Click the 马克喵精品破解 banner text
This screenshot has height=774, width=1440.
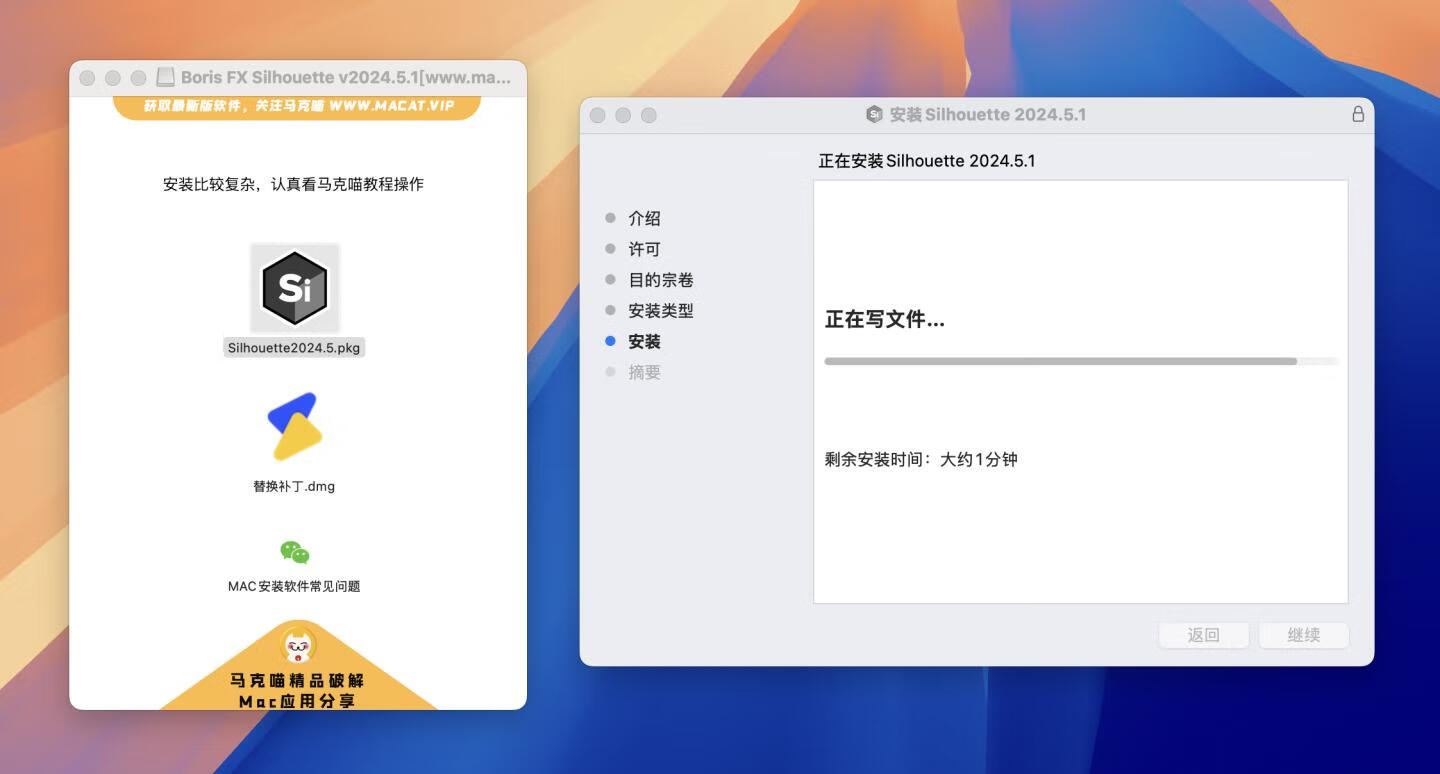pyautogui.click(x=297, y=680)
